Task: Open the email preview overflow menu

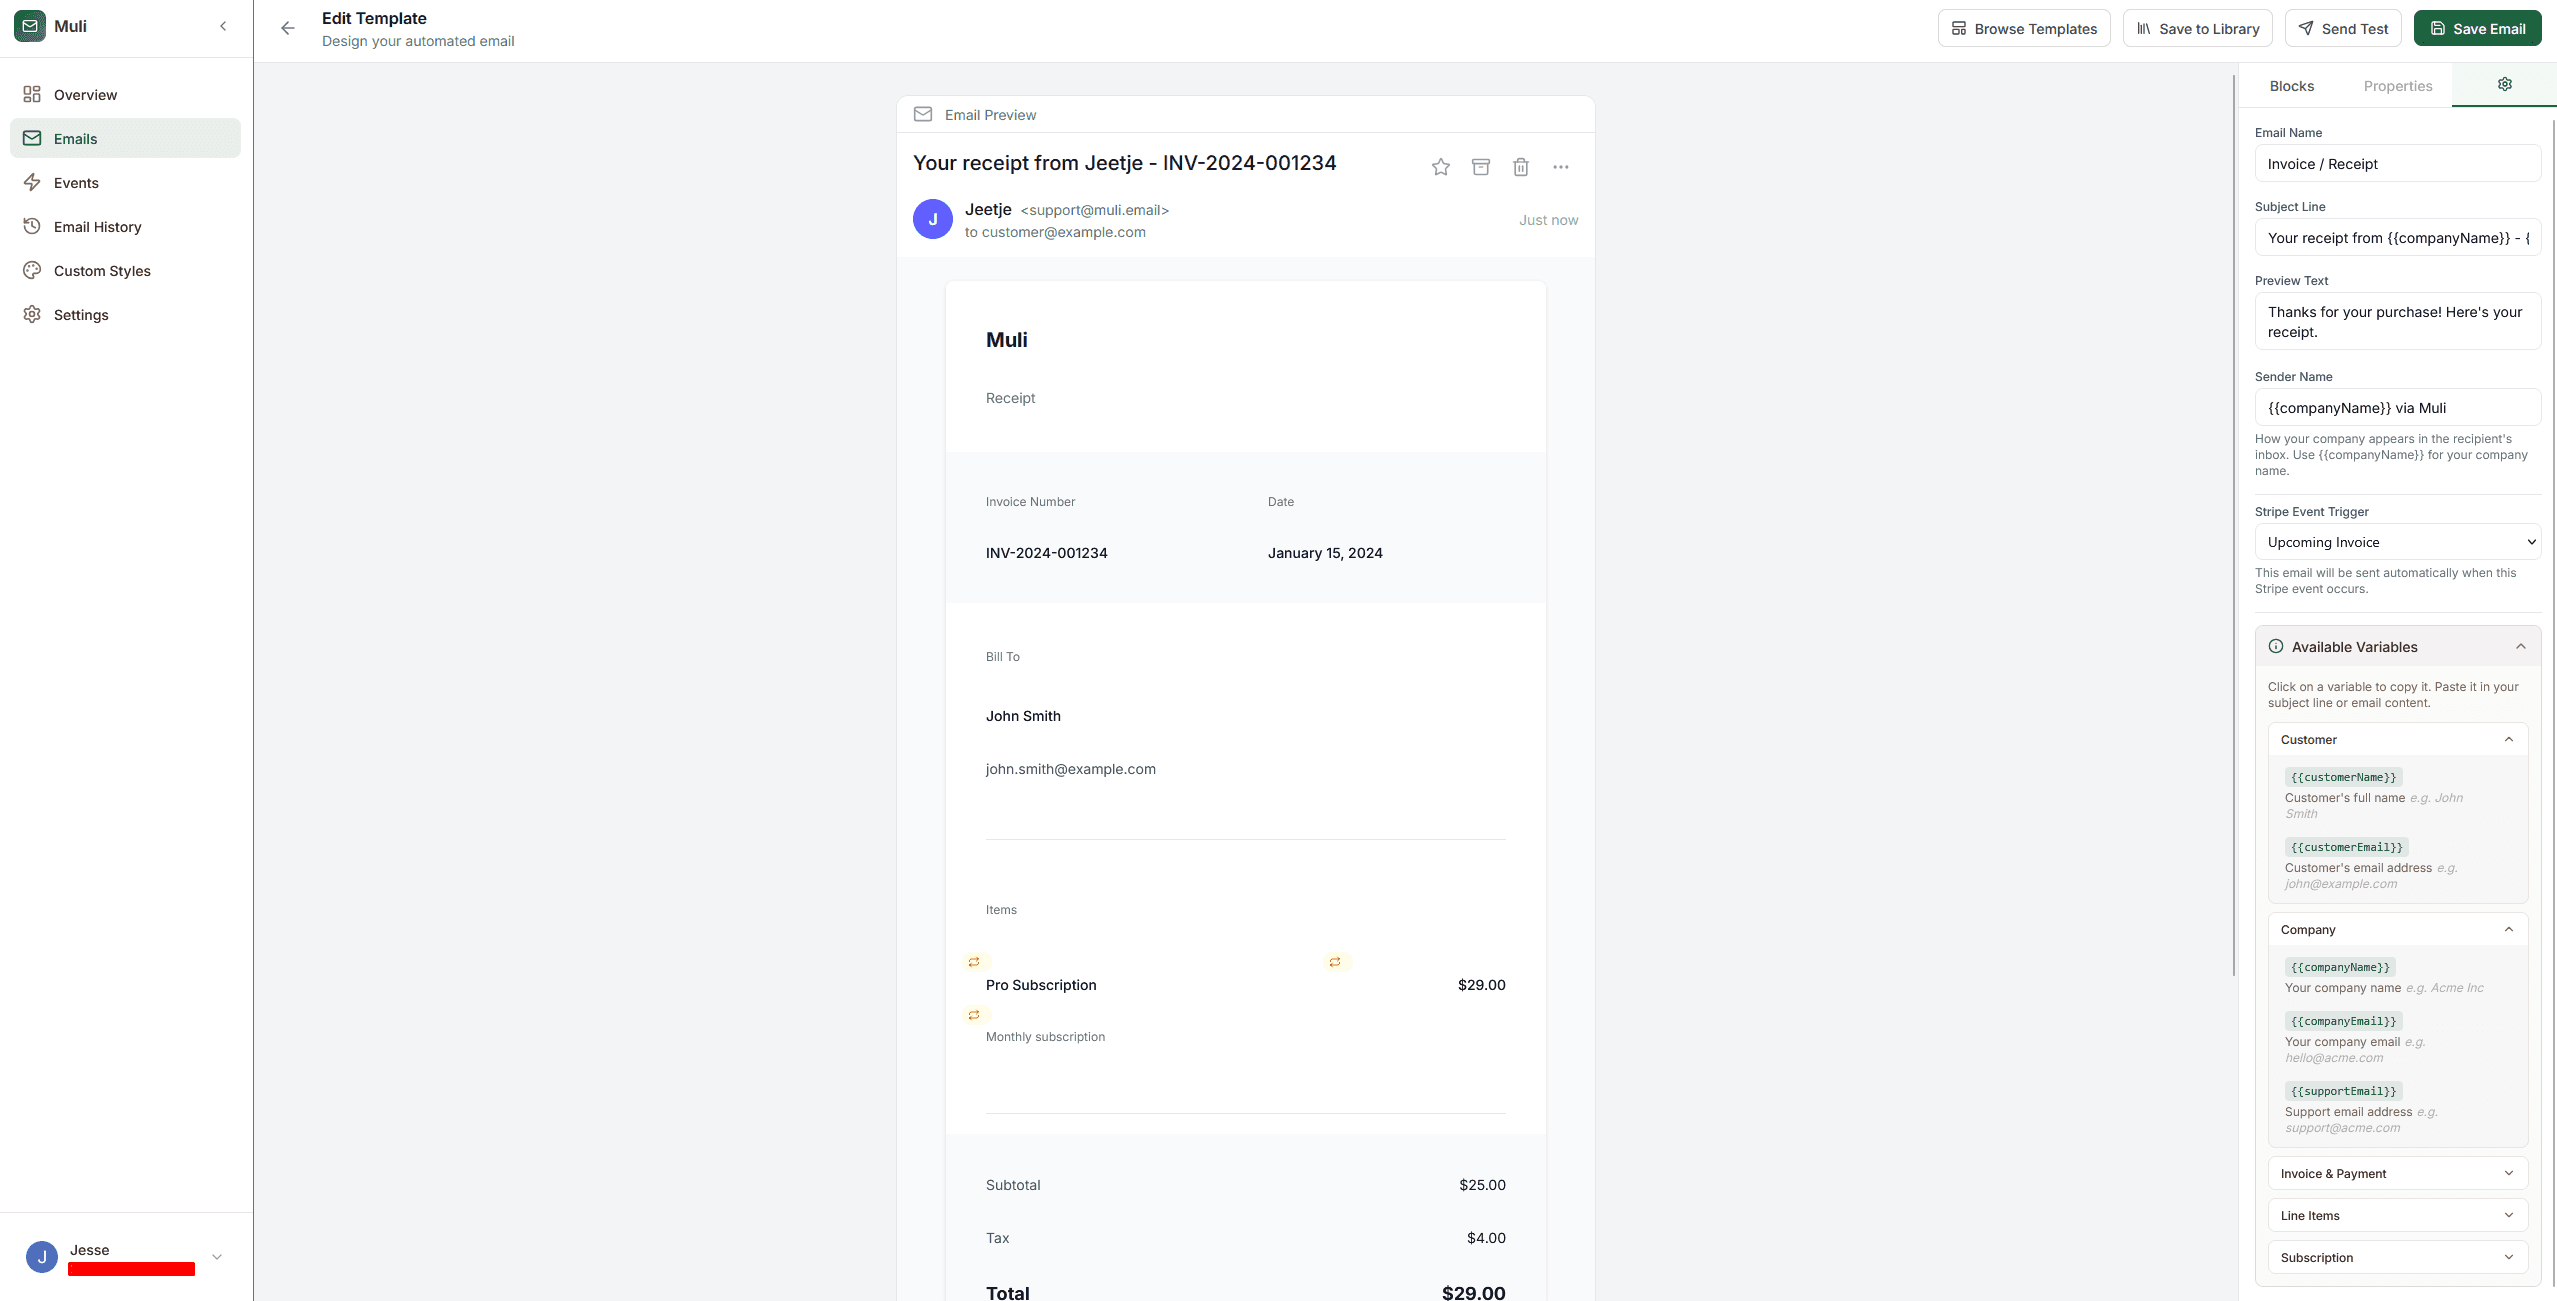Action: [1560, 166]
